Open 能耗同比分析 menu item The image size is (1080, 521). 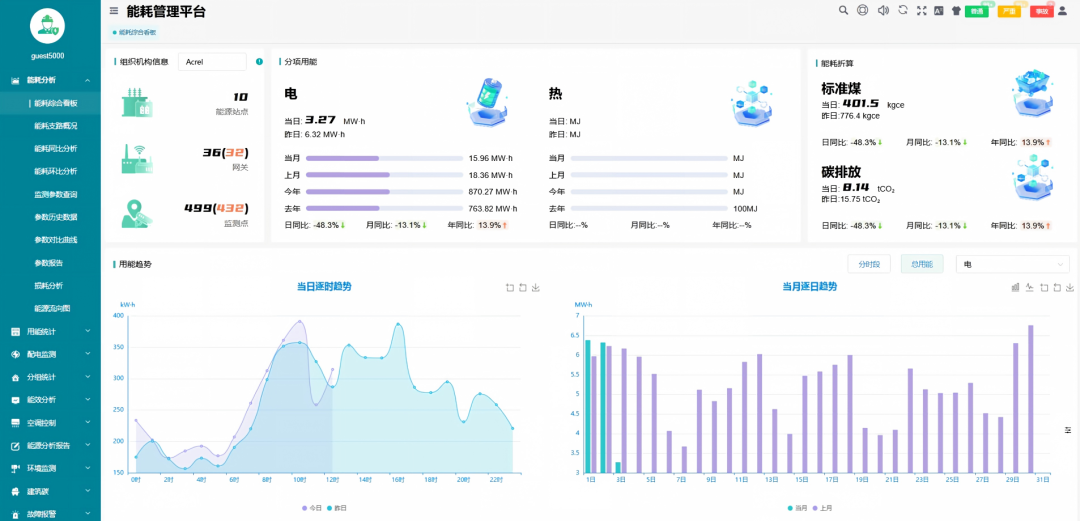(x=55, y=149)
